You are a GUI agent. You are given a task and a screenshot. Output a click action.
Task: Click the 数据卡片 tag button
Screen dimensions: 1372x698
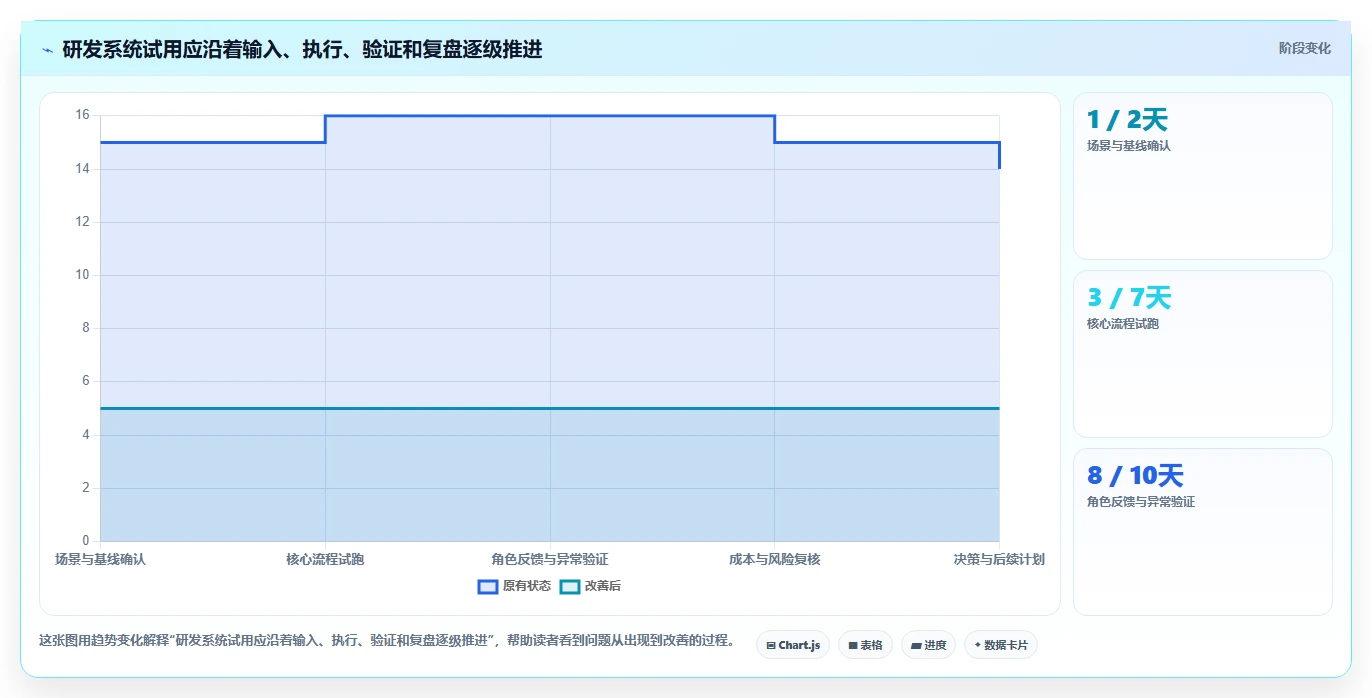1000,645
